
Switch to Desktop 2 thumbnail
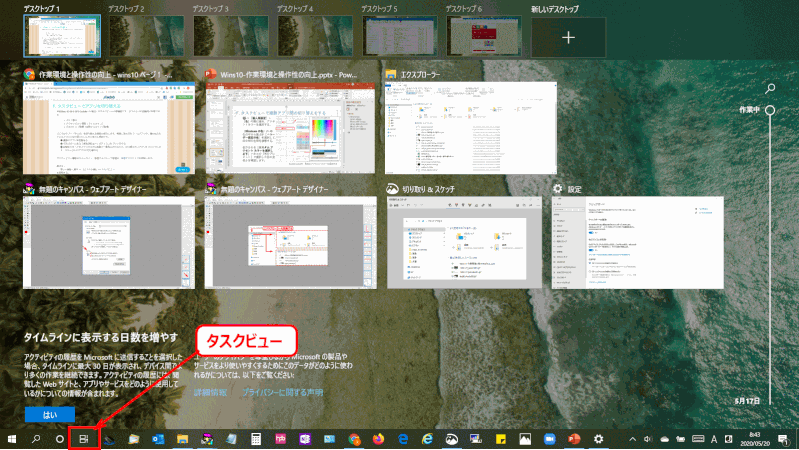point(146,36)
